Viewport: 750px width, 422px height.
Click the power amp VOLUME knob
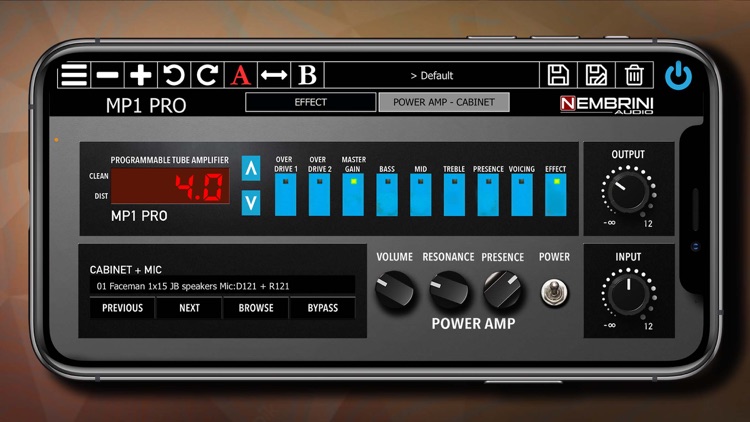point(395,290)
